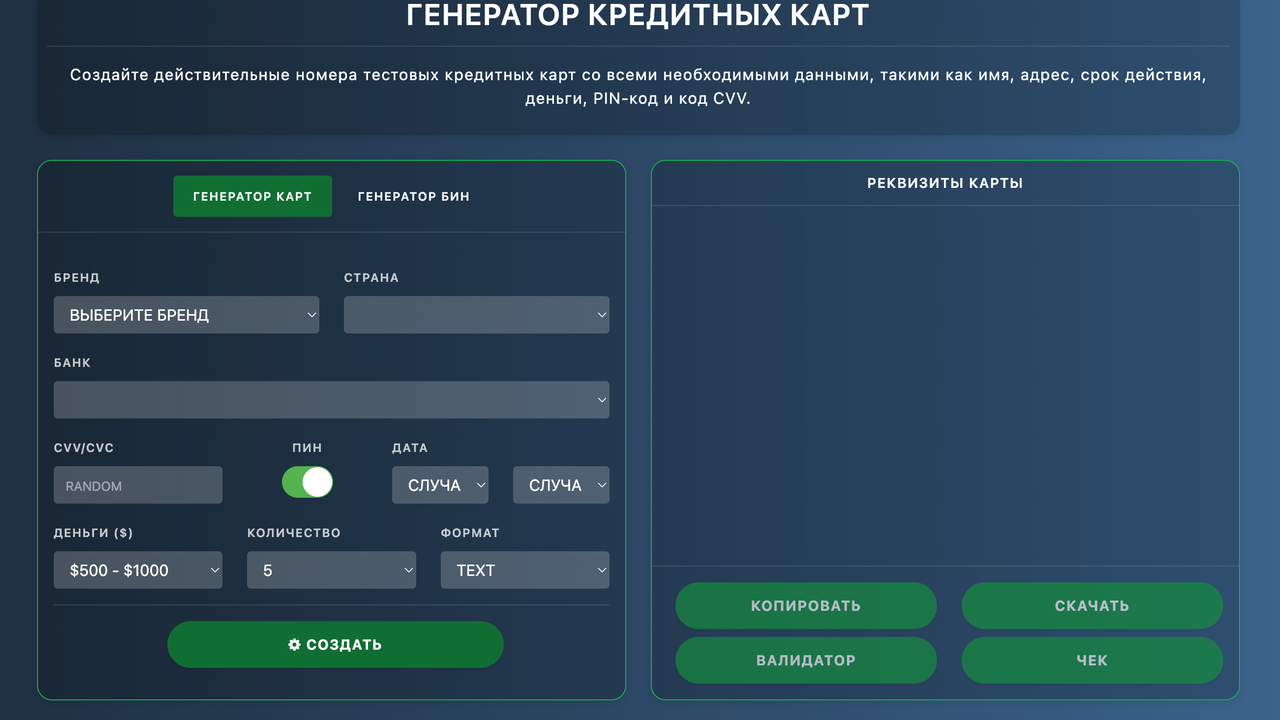The image size is (1280, 720).
Task: Open the БАНК selection dropdown
Action: pos(331,399)
